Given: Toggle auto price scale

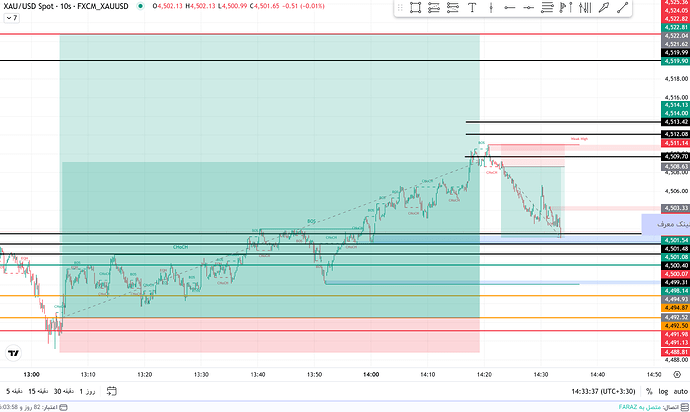Looking at the screenshot, I should [x=680, y=391].
